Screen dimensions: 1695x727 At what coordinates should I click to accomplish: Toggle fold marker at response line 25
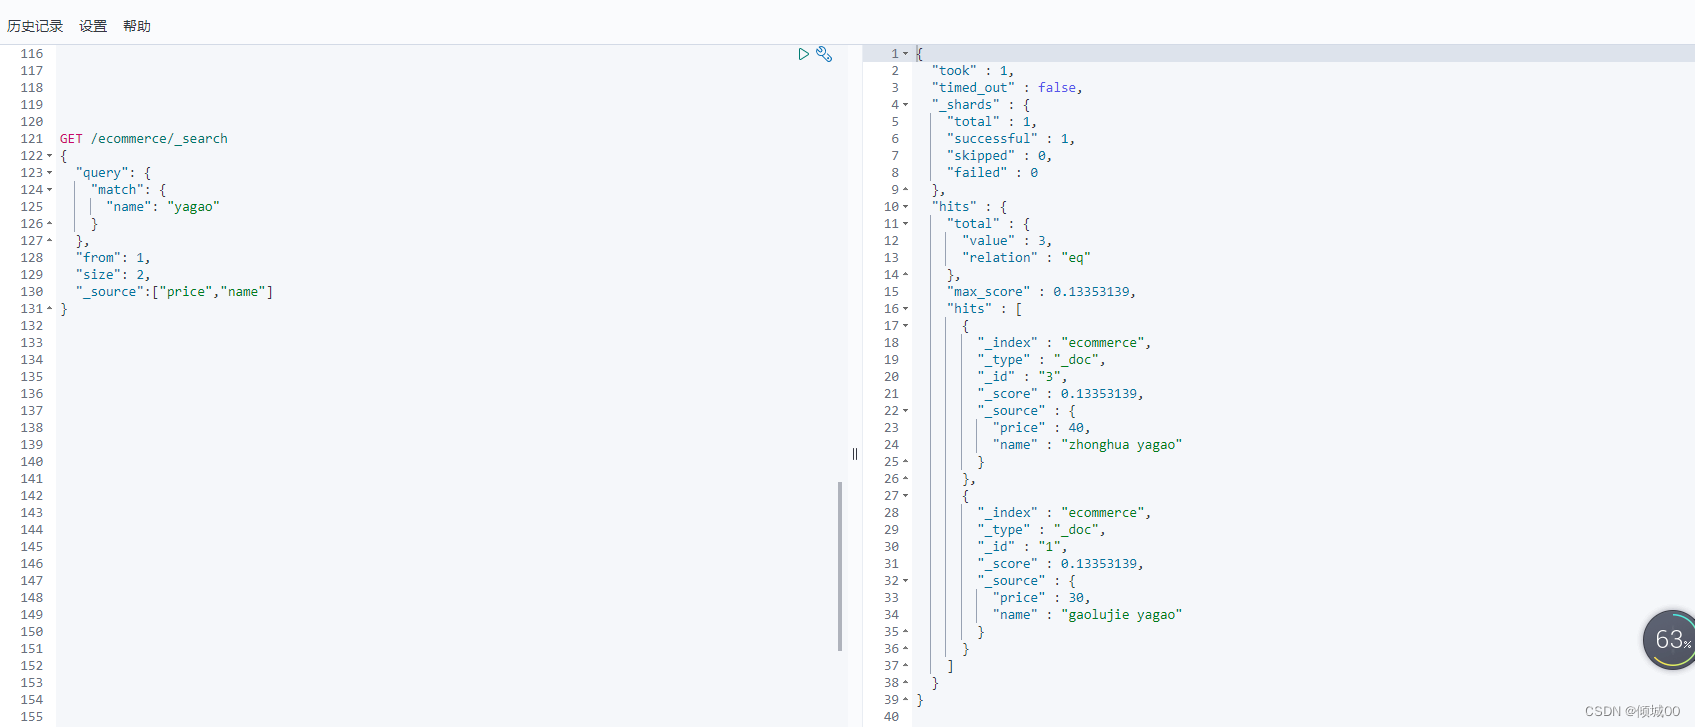point(906,462)
